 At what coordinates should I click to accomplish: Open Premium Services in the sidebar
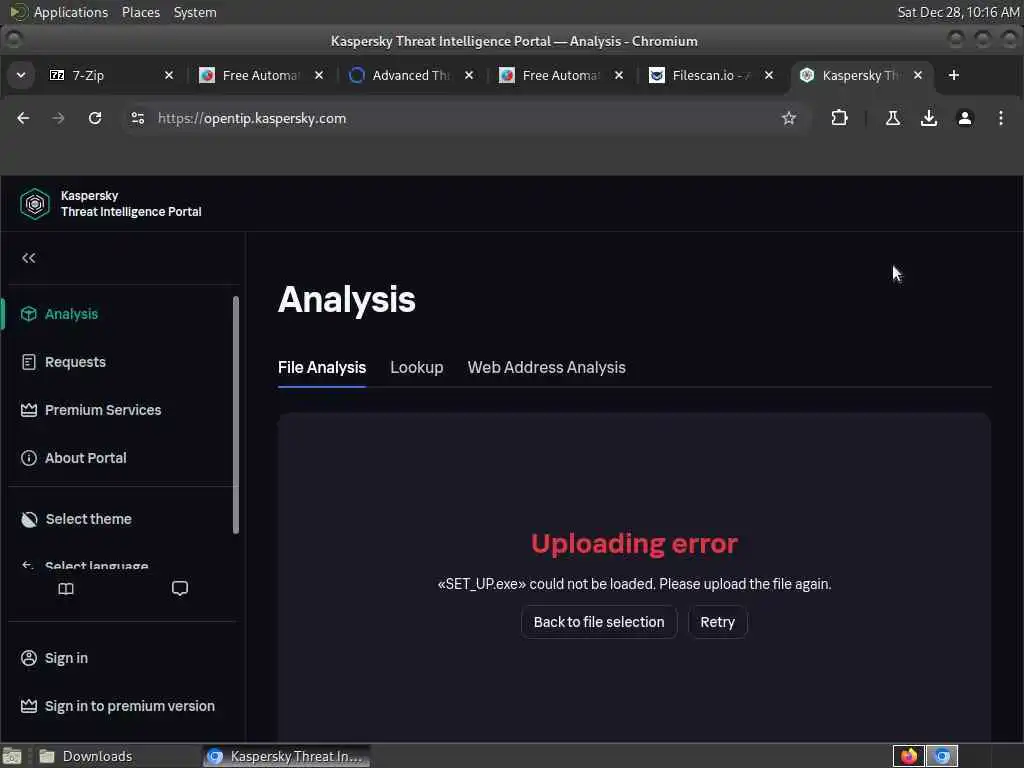tap(103, 410)
